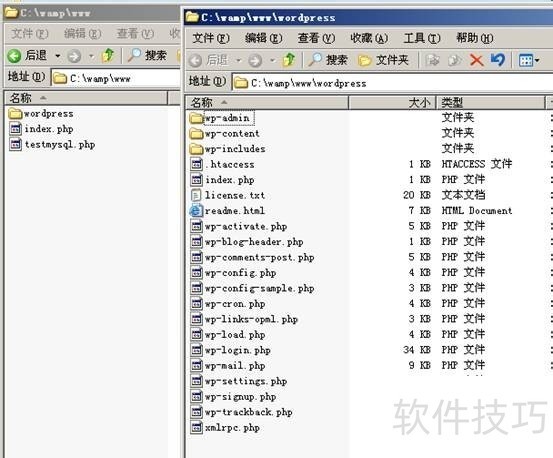Go up one folder in wordpress window
The image size is (553, 458).
pos(289,60)
